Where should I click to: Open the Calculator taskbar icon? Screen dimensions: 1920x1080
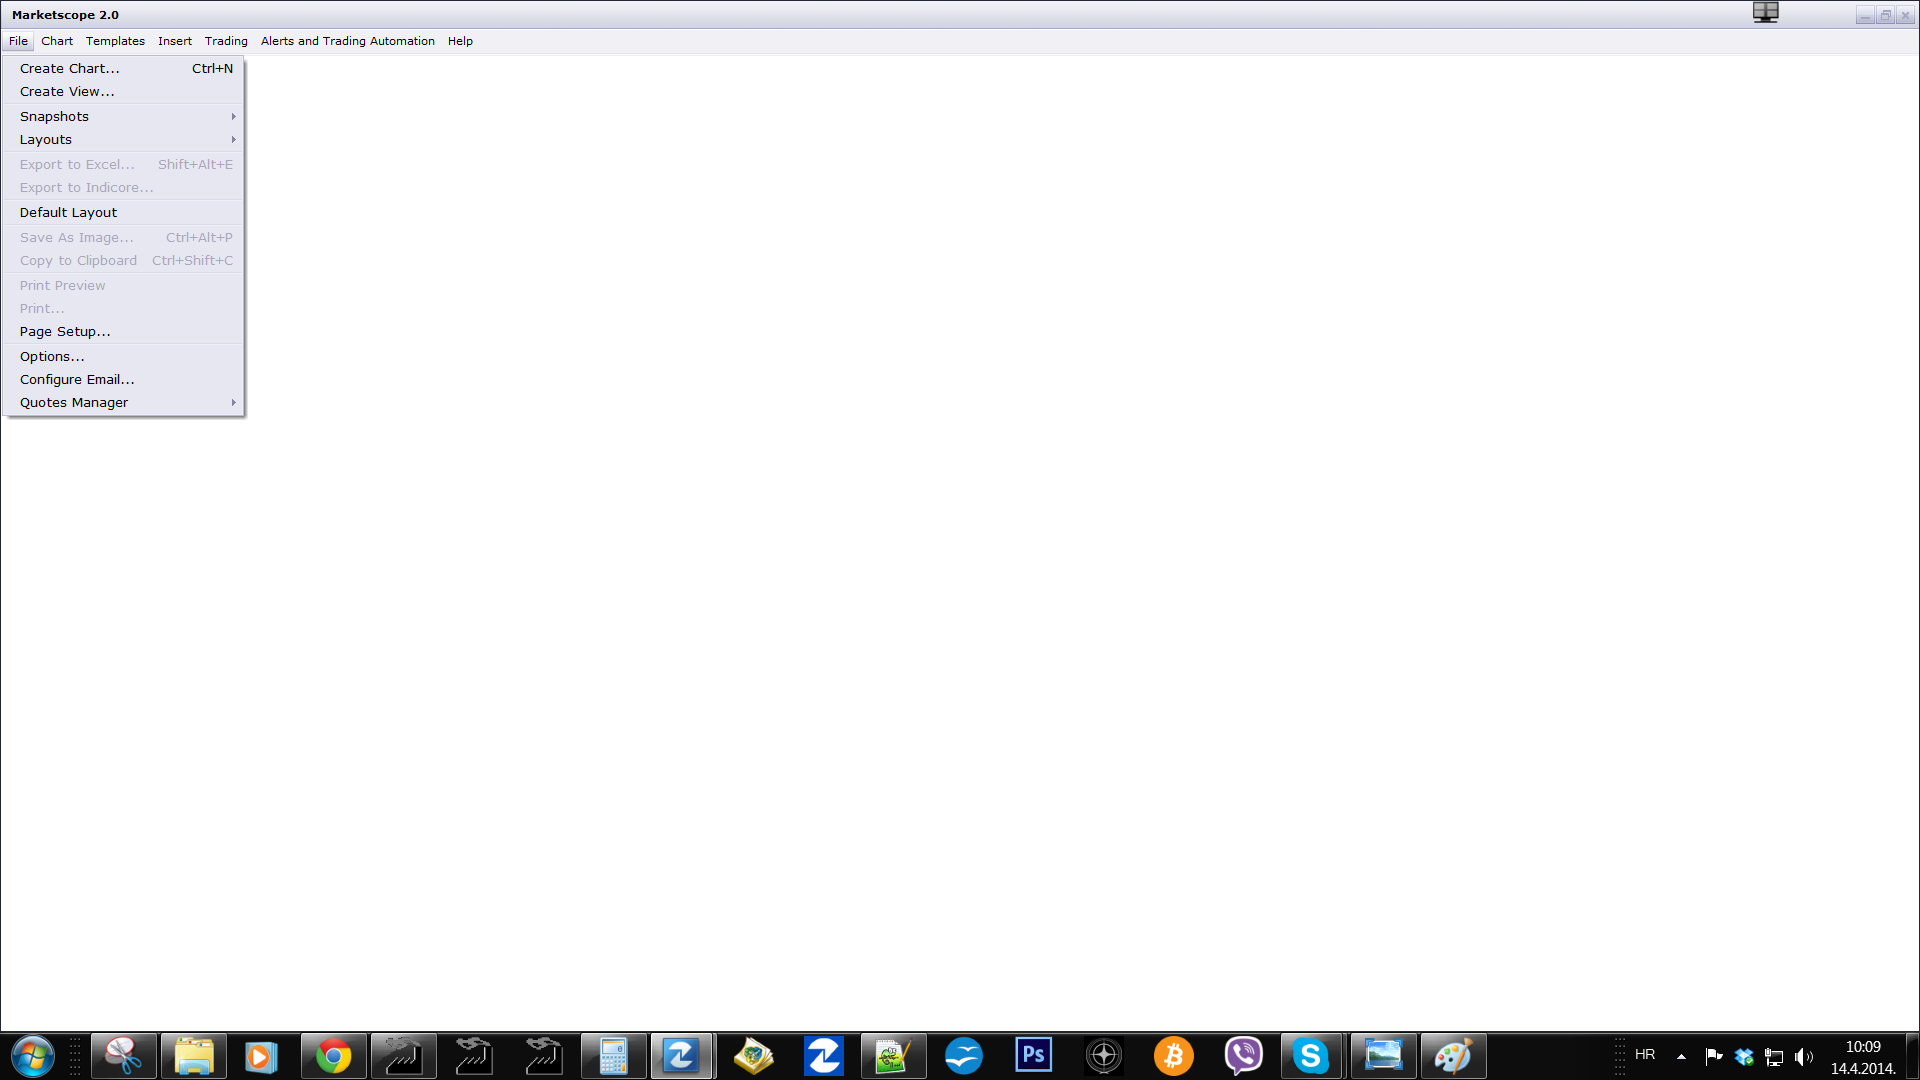[613, 1056]
